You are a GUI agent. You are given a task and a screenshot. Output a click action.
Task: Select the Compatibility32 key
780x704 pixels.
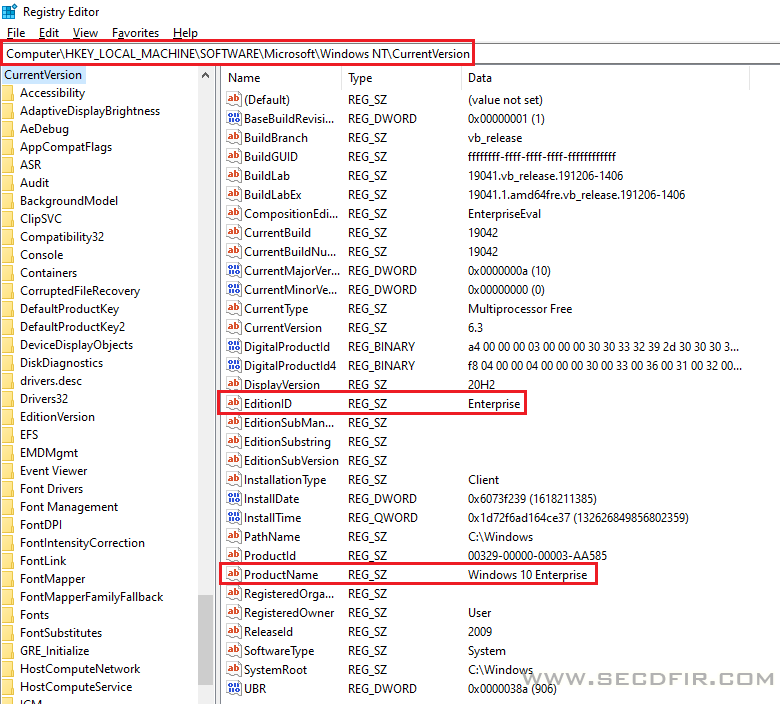click(62, 237)
